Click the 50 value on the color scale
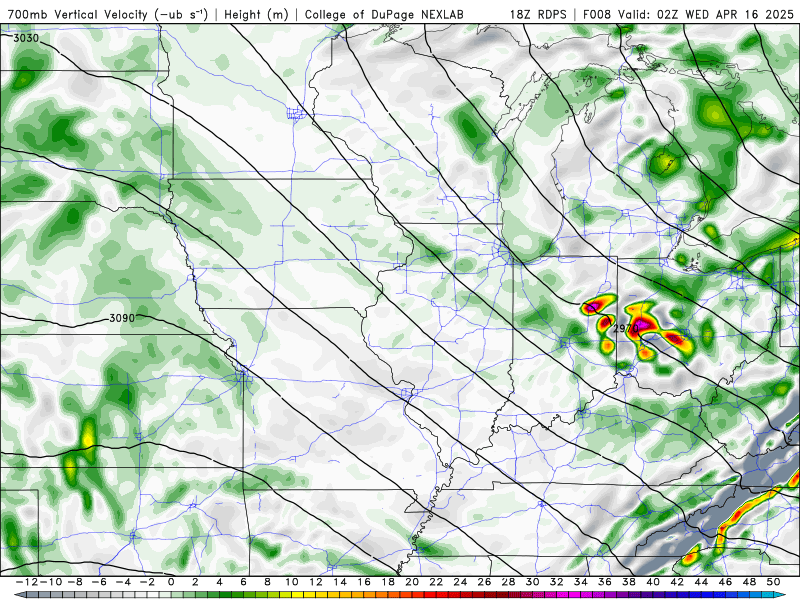 [x=773, y=582]
